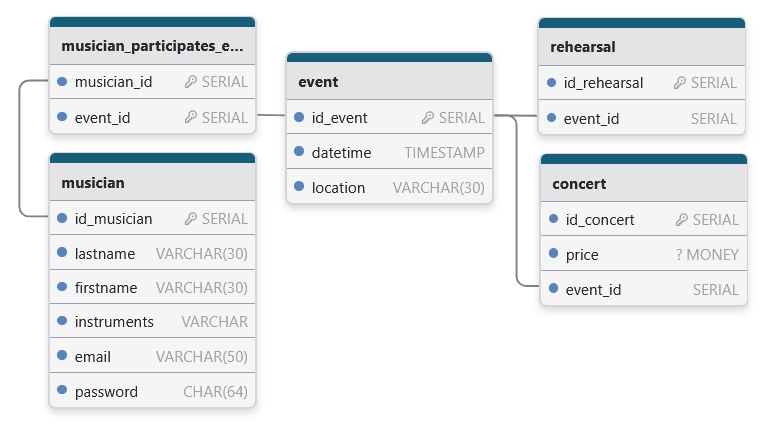Click the email VARCHAR(50) column row

152,357
